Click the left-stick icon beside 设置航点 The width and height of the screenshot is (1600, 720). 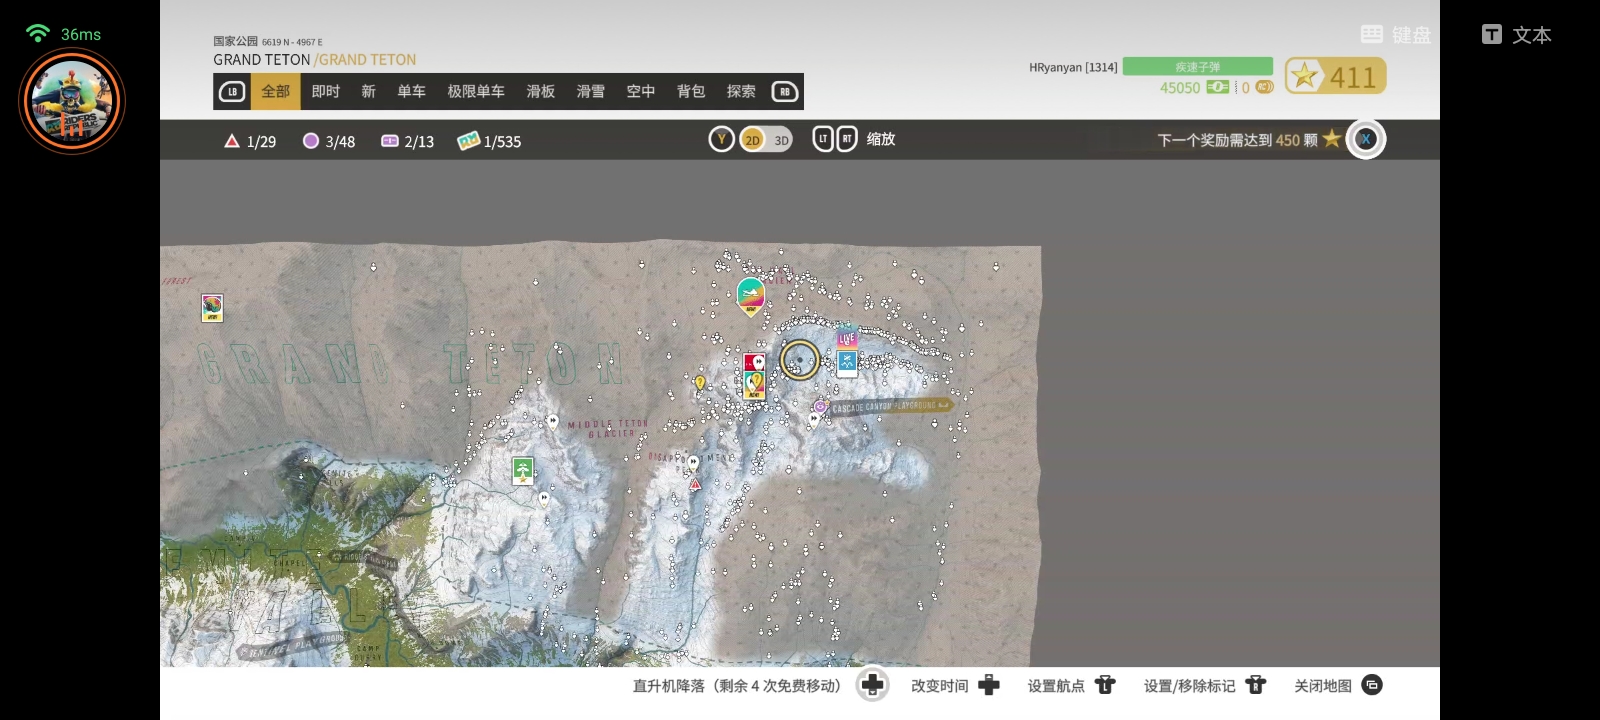1105,685
